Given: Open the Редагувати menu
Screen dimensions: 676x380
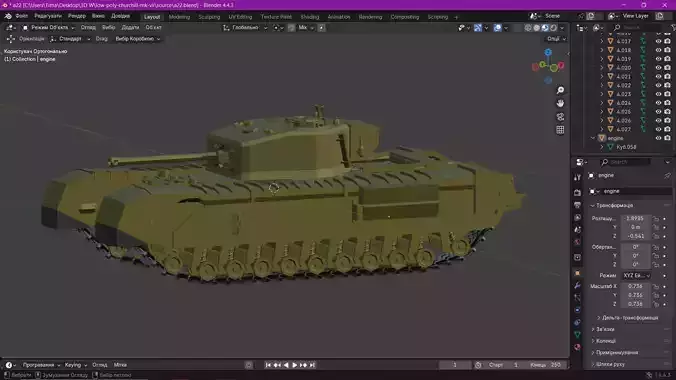Looking at the screenshot, I should (48, 16).
